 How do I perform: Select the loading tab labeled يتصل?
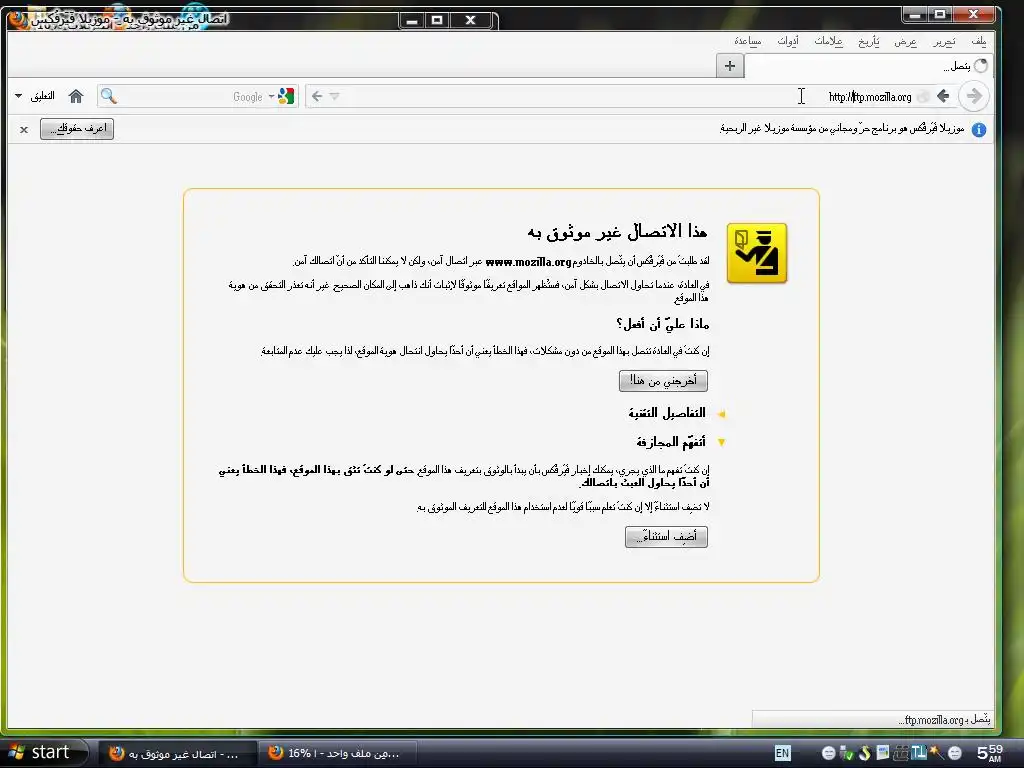[x=869, y=65]
